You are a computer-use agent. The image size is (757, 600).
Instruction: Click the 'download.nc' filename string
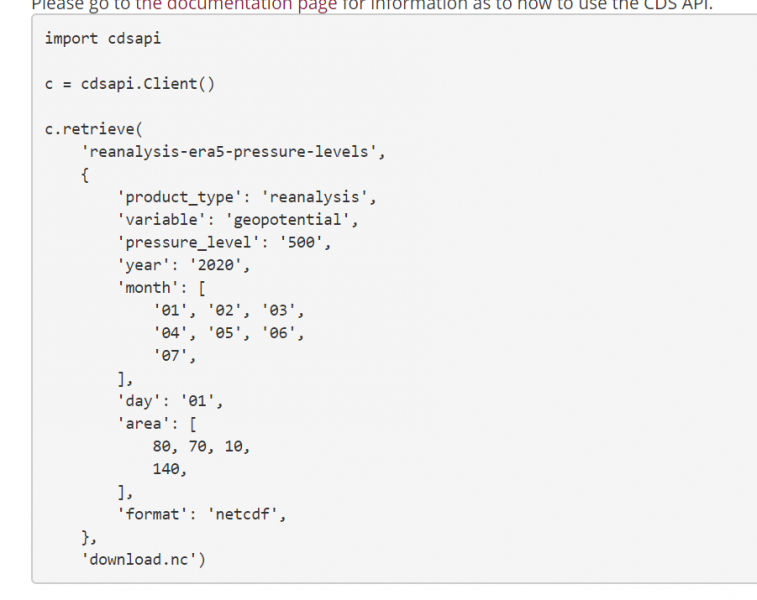[144, 559]
